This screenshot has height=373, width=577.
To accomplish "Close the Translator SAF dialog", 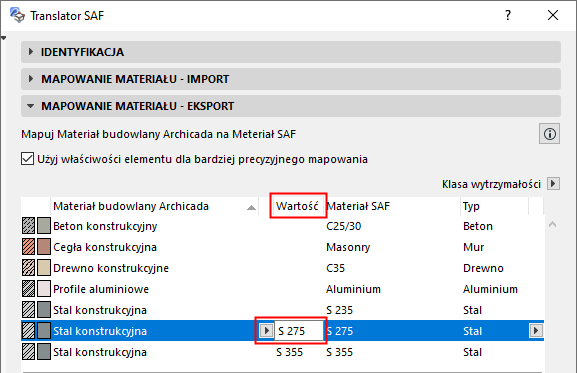I will point(553,15).
